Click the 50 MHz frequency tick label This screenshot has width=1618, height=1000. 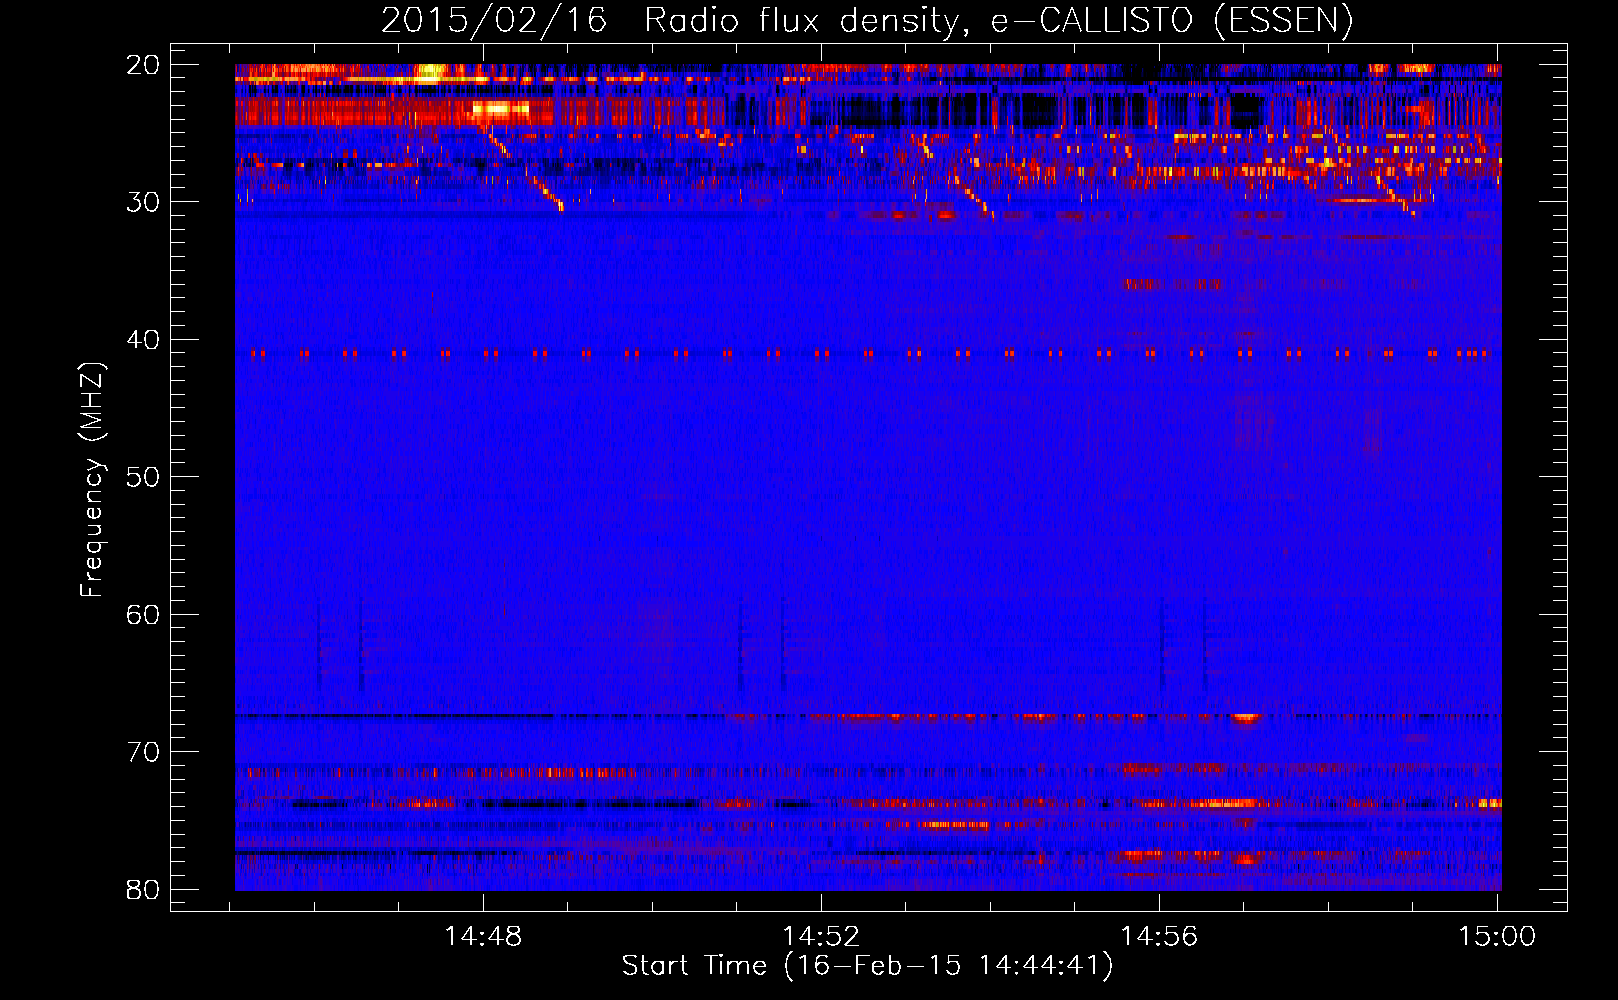tap(143, 477)
